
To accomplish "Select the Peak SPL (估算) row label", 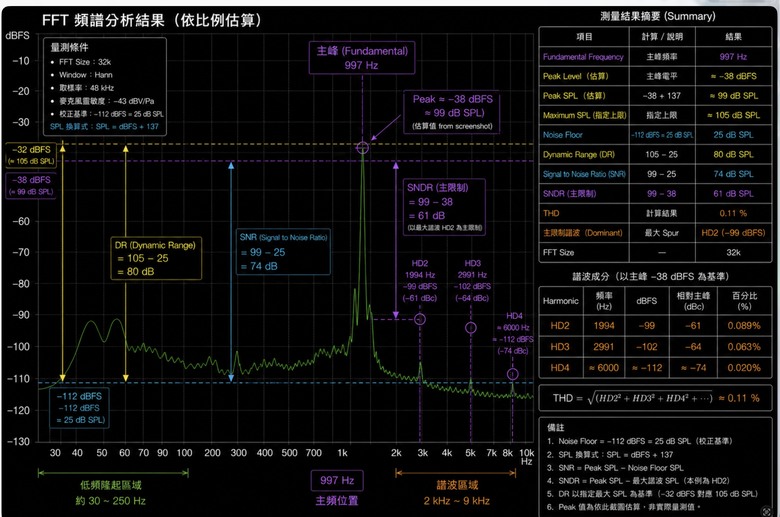I will [x=574, y=96].
